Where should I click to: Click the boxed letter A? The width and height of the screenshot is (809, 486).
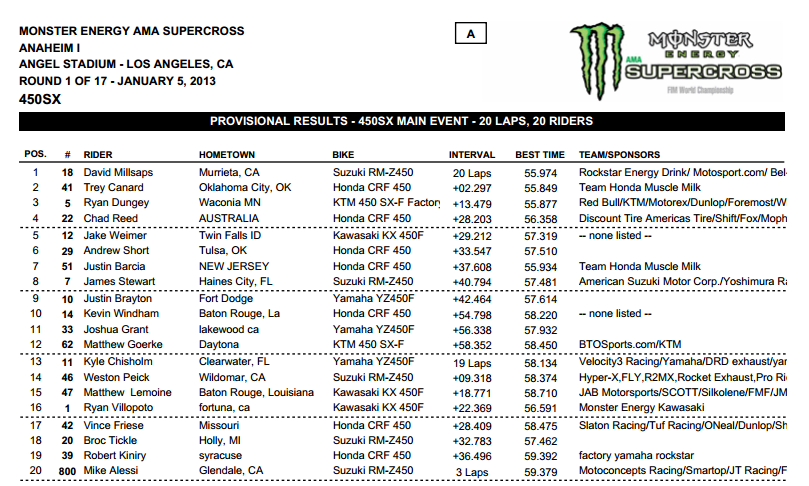point(469,33)
